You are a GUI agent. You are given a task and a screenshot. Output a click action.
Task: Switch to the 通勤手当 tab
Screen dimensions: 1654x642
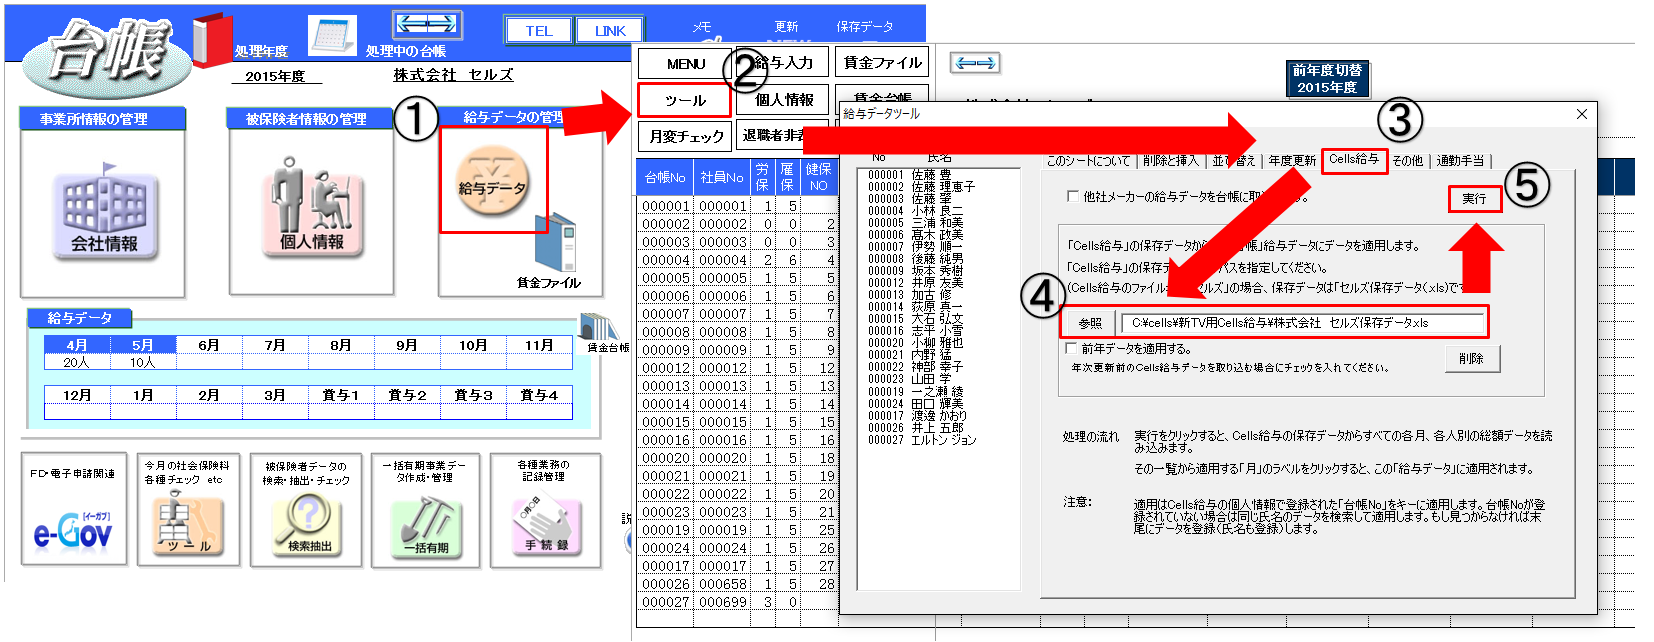[x=1460, y=161]
